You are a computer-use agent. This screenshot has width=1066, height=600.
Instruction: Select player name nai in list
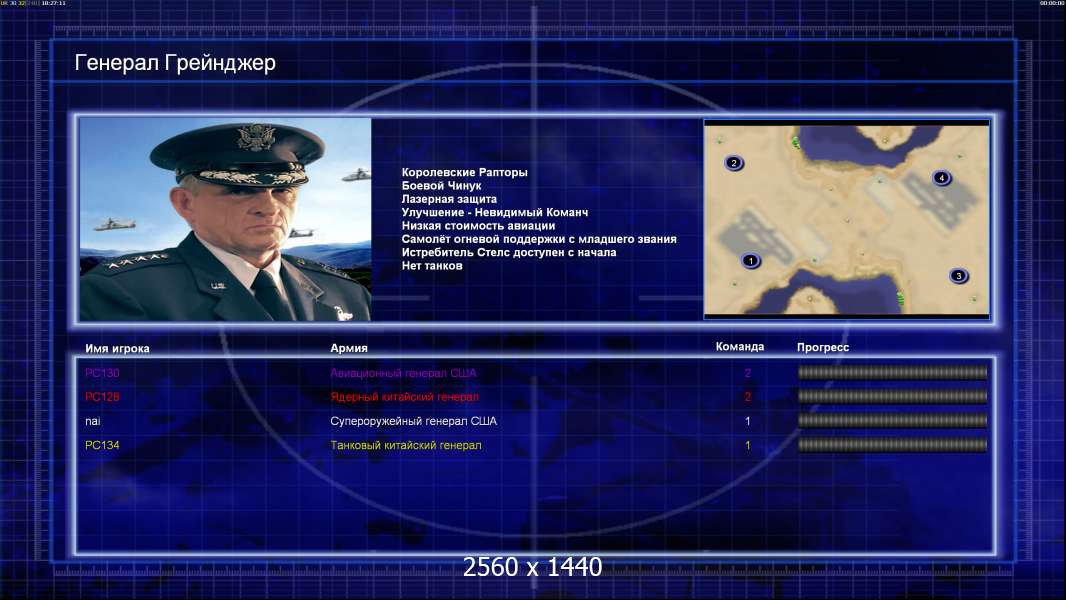92,421
